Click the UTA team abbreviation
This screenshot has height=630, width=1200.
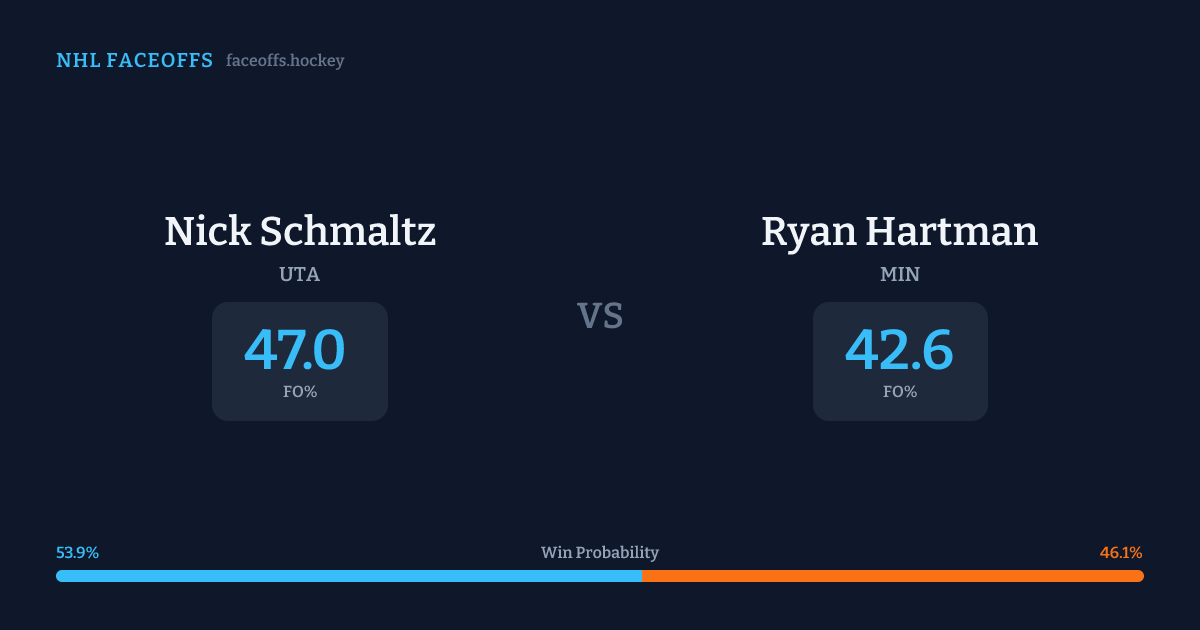pyautogui.click(x=300, y=275)
